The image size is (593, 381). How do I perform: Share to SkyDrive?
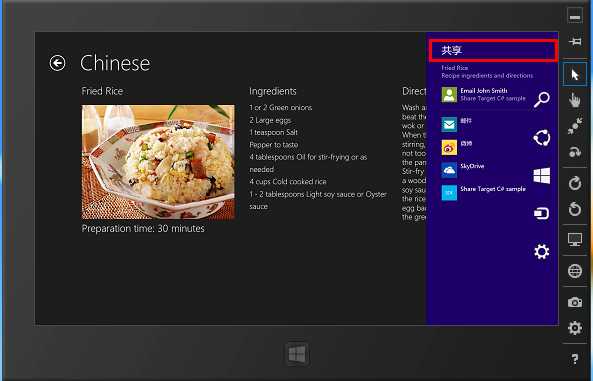pos(463,170)
